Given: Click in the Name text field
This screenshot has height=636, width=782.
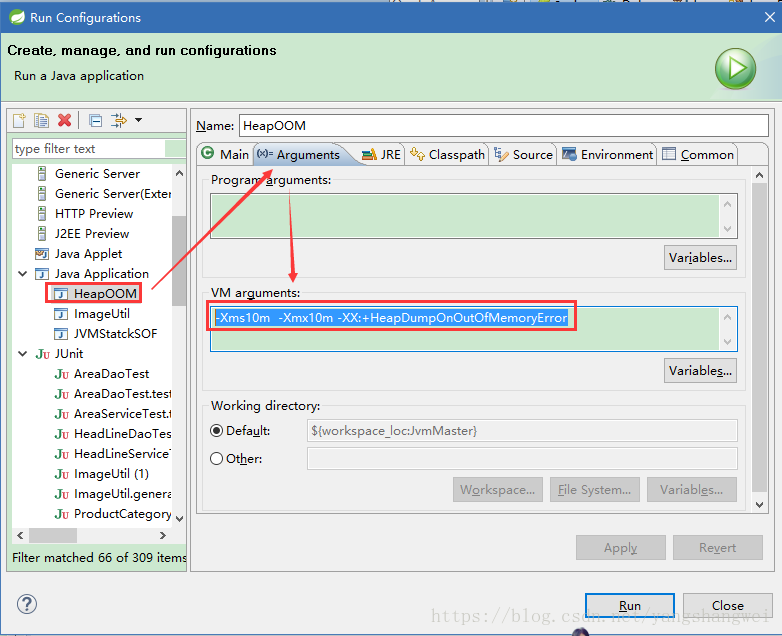Looking at the screenshot, I should click(x=487, y=126).
